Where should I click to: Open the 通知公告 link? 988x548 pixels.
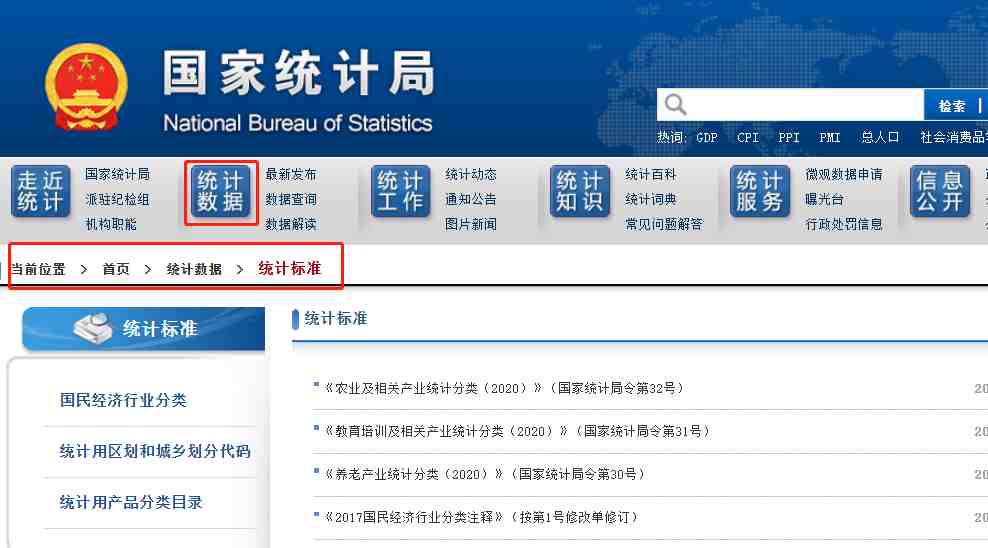(471, 199)
